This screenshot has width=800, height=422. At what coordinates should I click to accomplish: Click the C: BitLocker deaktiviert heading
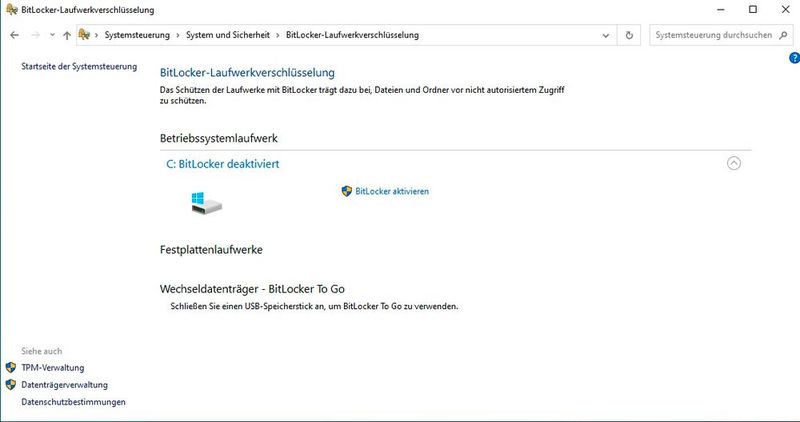[x=223, y=164]
